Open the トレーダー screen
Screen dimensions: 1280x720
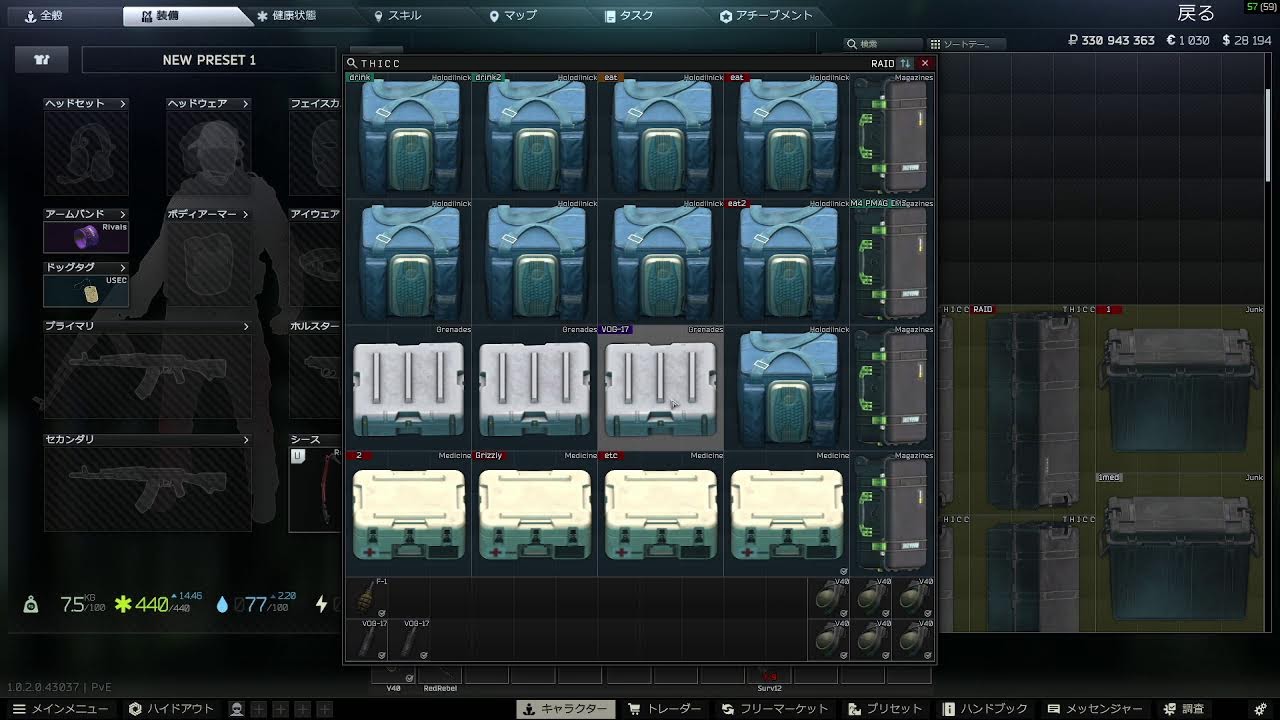pos(664,709)
